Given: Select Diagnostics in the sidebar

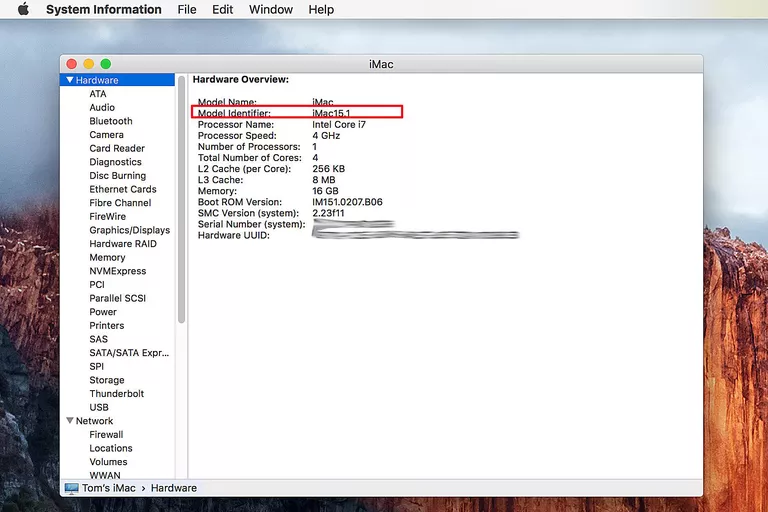Looking at the screenshot, I should [115, 162].
